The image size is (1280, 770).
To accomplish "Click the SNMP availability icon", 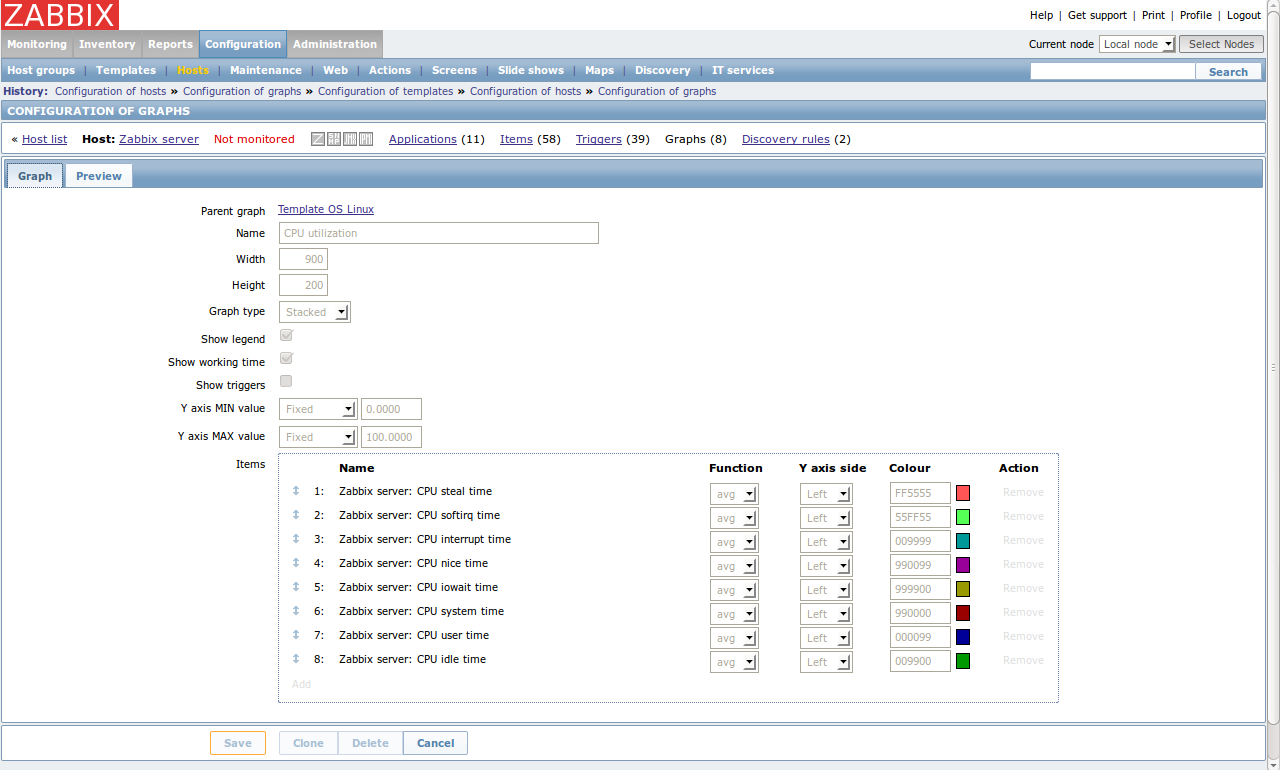I will 334,139.
